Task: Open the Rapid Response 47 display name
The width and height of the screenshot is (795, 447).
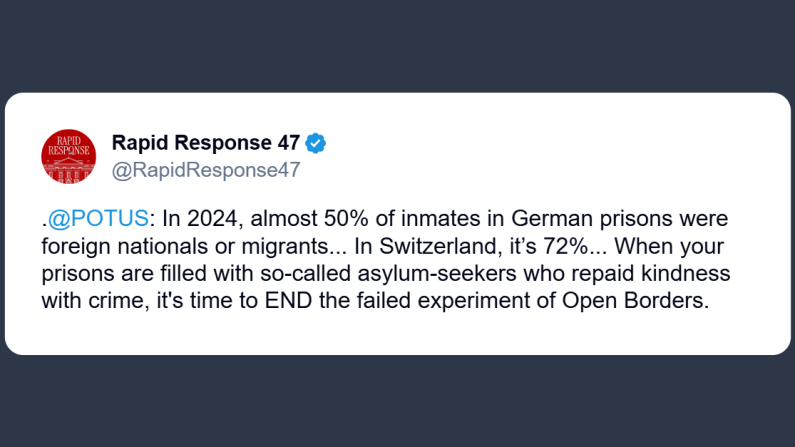Action: click(x=206, y=143)
